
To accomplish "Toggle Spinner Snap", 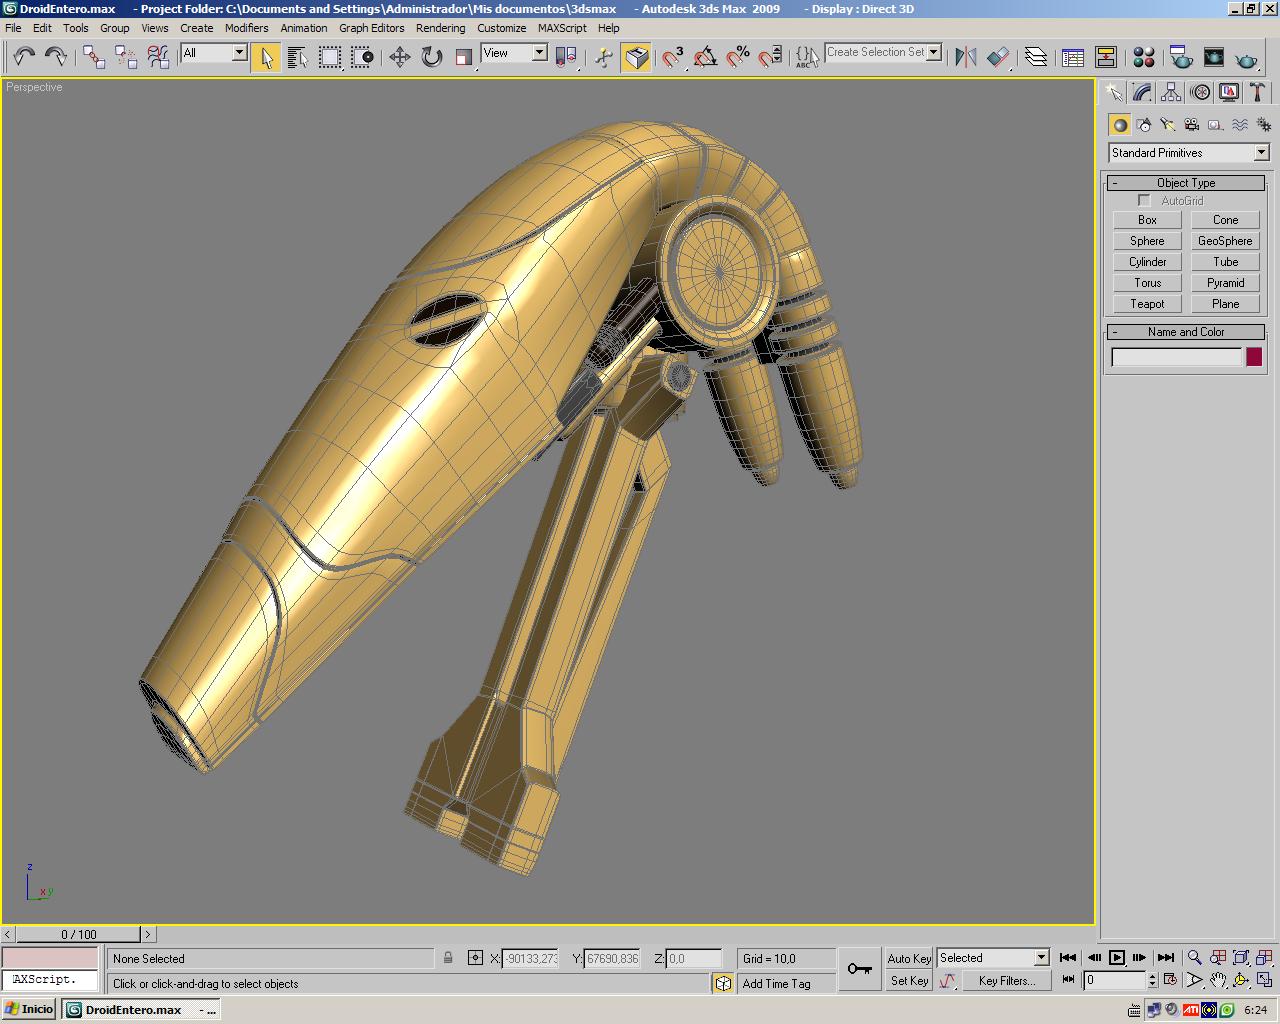I will (770, 57).
